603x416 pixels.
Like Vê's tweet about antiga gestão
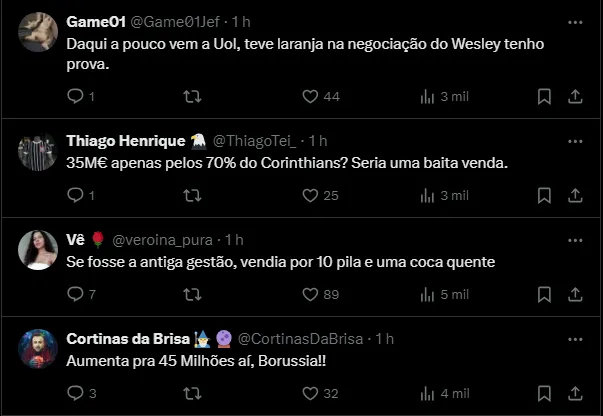point(310,294)
